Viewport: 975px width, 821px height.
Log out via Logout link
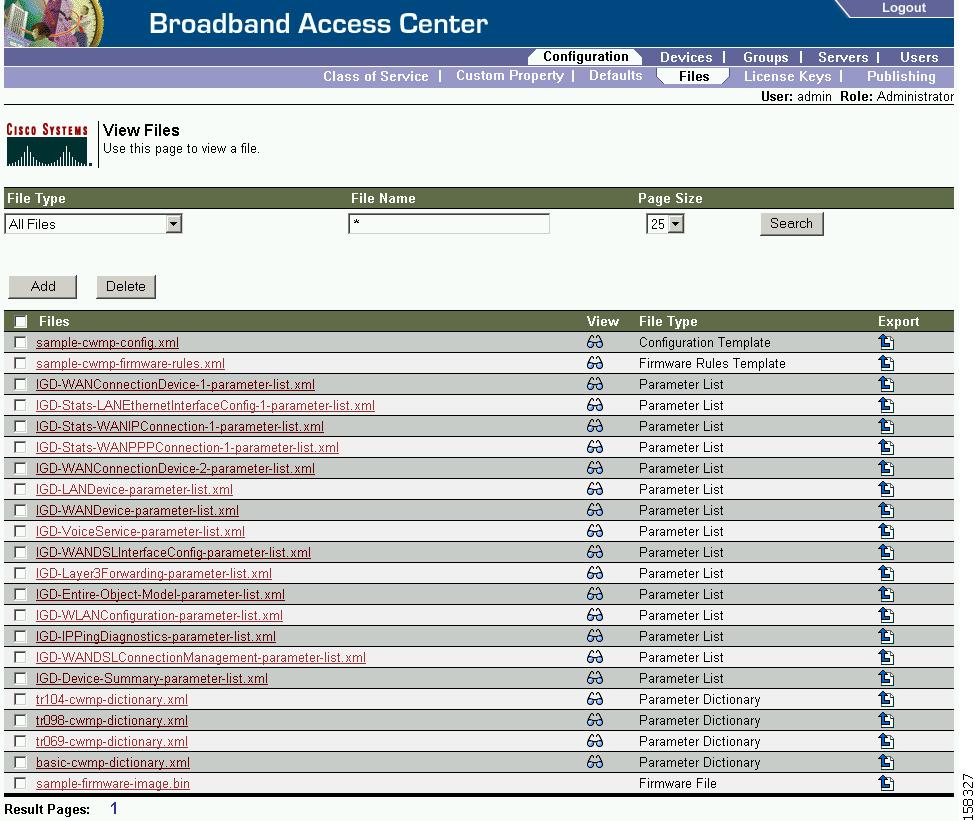tap(903, 8)
